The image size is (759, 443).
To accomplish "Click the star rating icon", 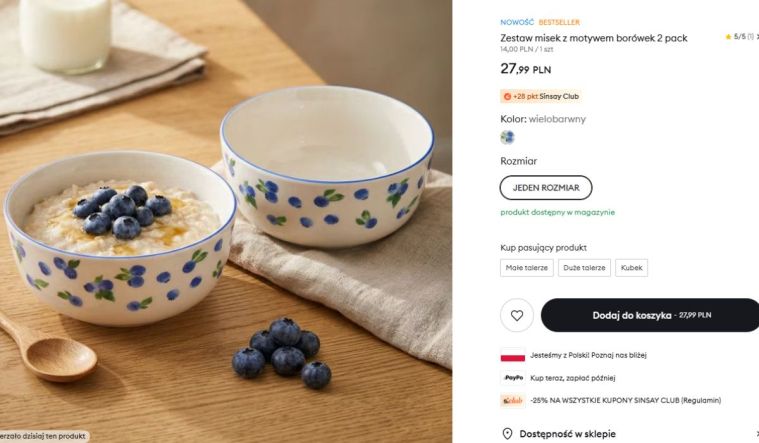I will click(x=728, y=37).
